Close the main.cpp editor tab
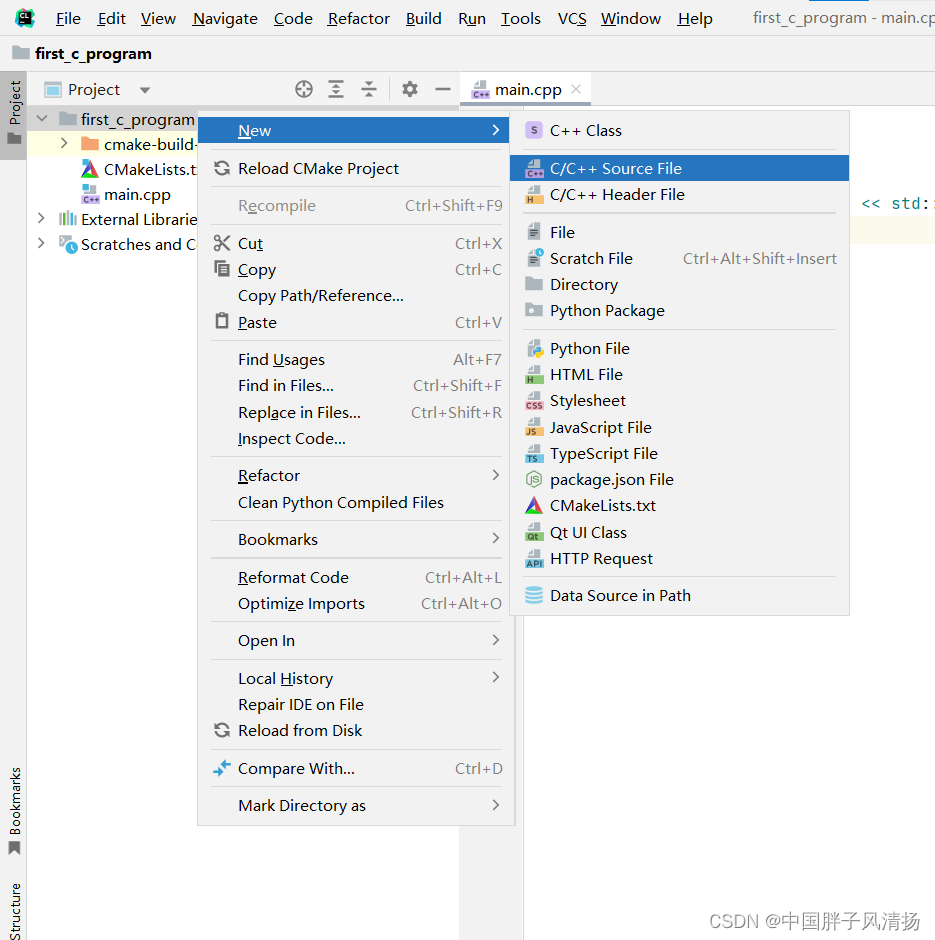This screenshot has height=940, width=935. pyautogui.click(x=576, y=89)
